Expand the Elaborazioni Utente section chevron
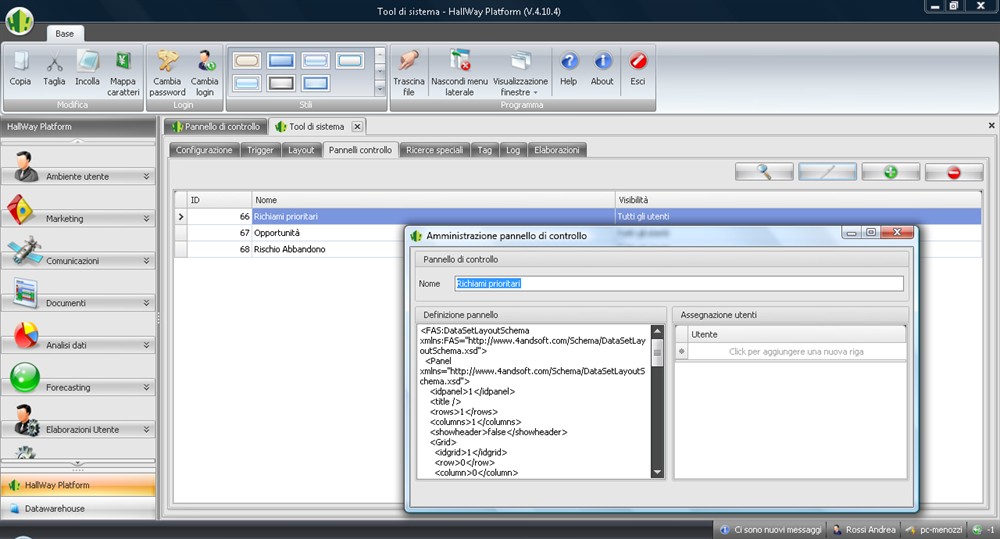The image size is (1000, 539). [x=146, y=429]
